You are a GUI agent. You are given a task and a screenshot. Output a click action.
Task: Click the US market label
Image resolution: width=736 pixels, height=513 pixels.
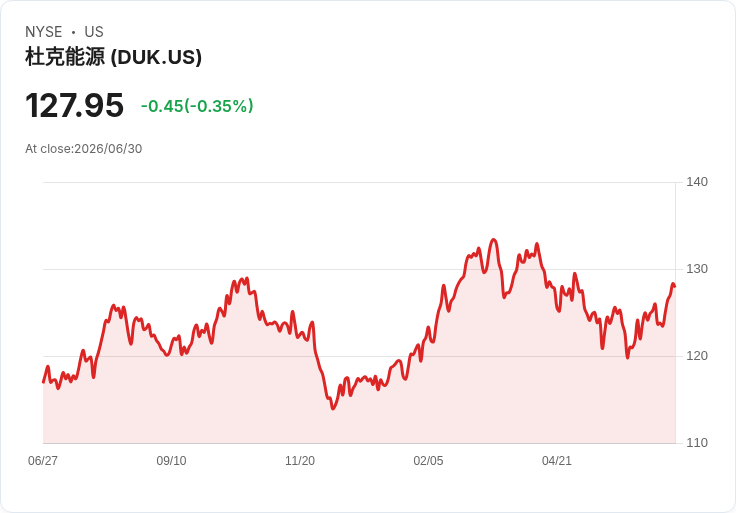94,31
